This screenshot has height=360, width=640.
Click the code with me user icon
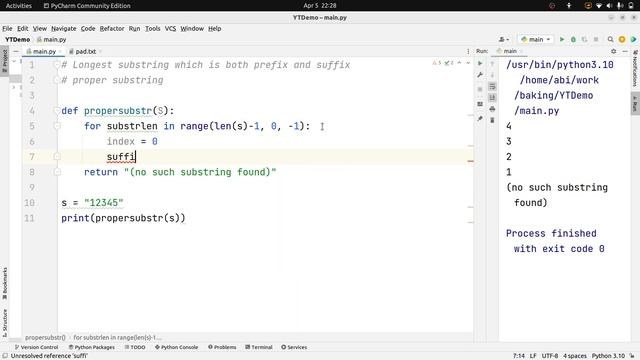pos(504,39)
